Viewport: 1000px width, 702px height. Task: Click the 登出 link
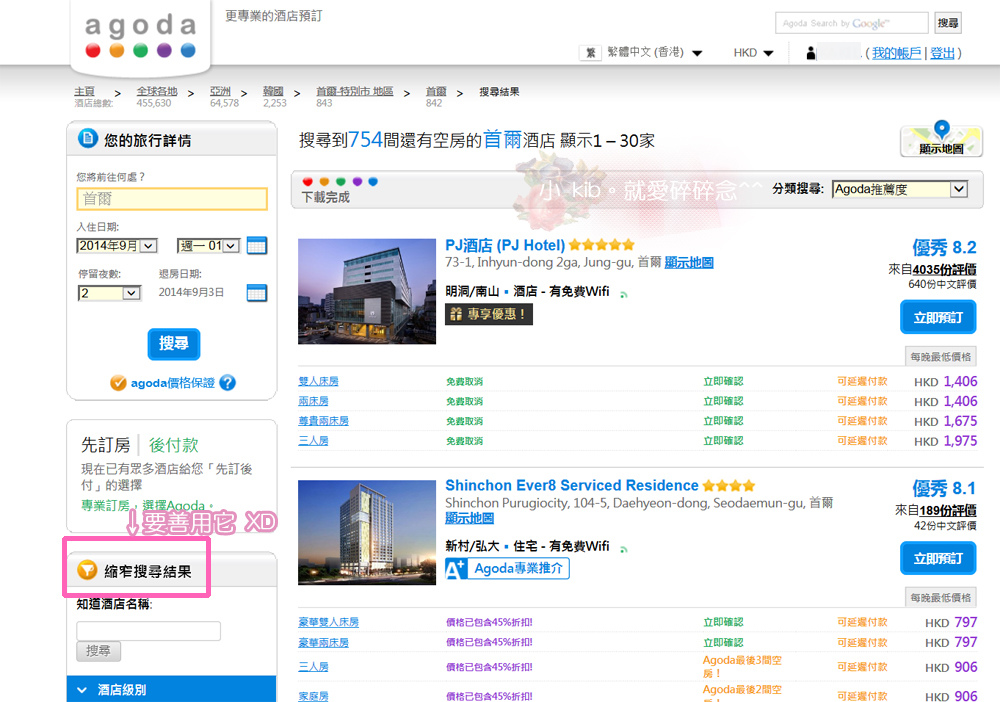[x=943, y=53]
